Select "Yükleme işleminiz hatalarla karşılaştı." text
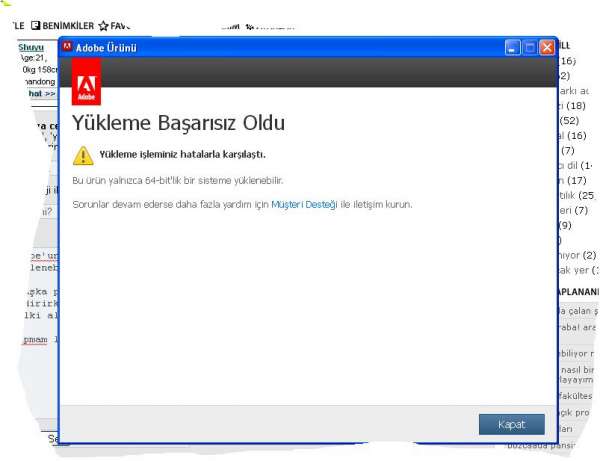This screenshot has height=461, width=600. pyautogui.click(x=183, y=155)
